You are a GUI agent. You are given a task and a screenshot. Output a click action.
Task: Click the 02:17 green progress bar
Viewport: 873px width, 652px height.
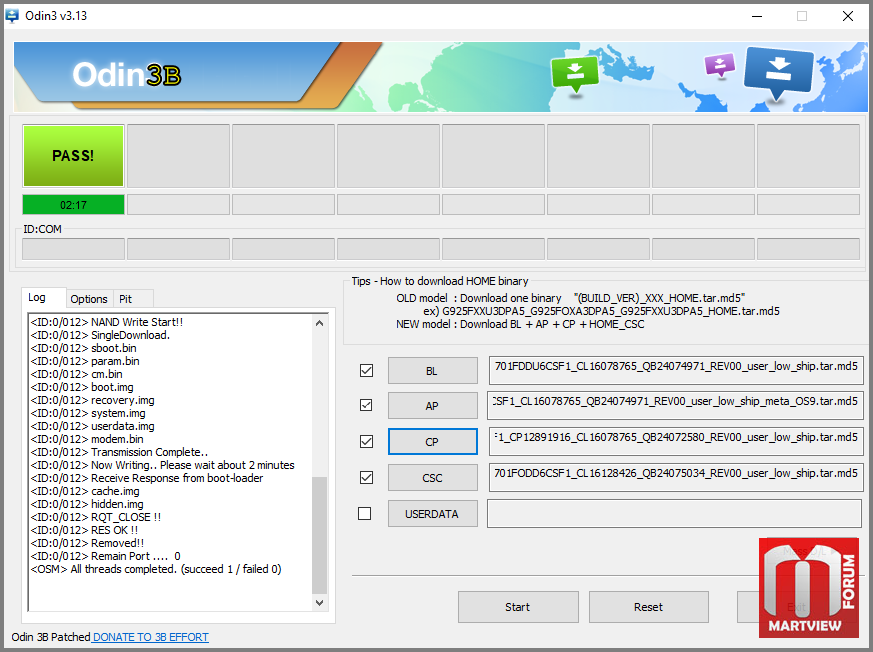click(73, 205)
